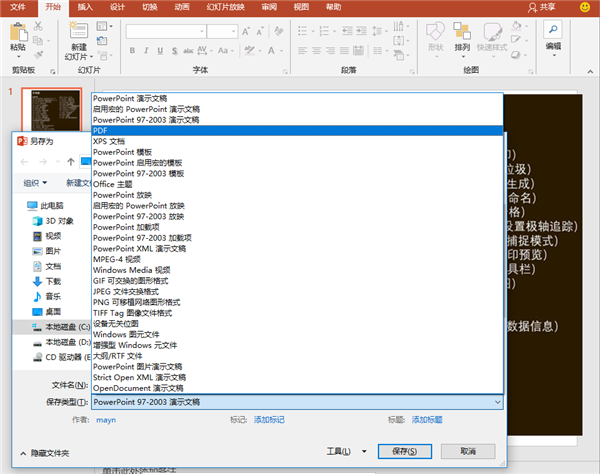This screenshot has width=600, height=474.
Task: Collapse the ribbon with the chevron
Action: point(590,72)
